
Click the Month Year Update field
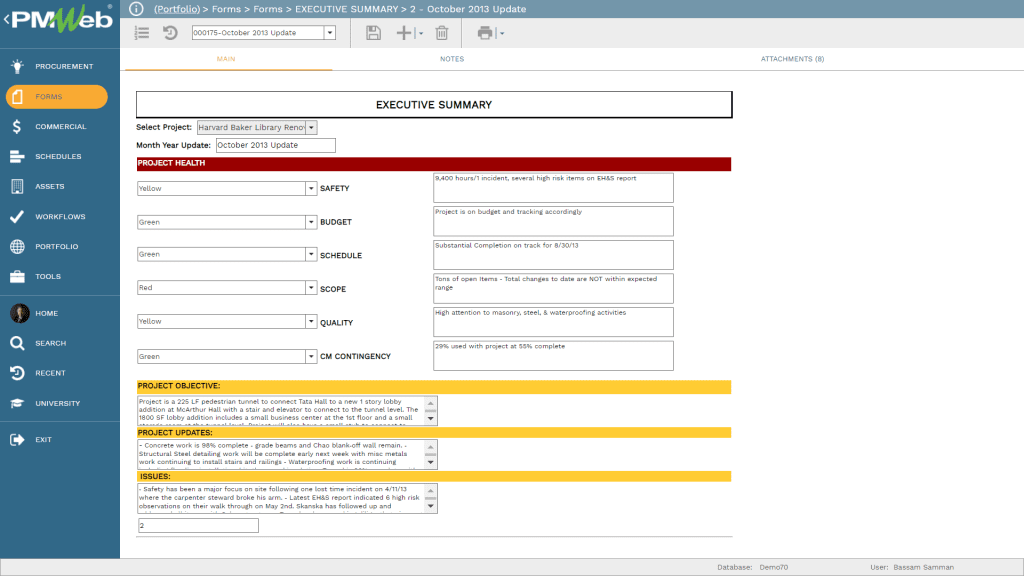(276, 145)
